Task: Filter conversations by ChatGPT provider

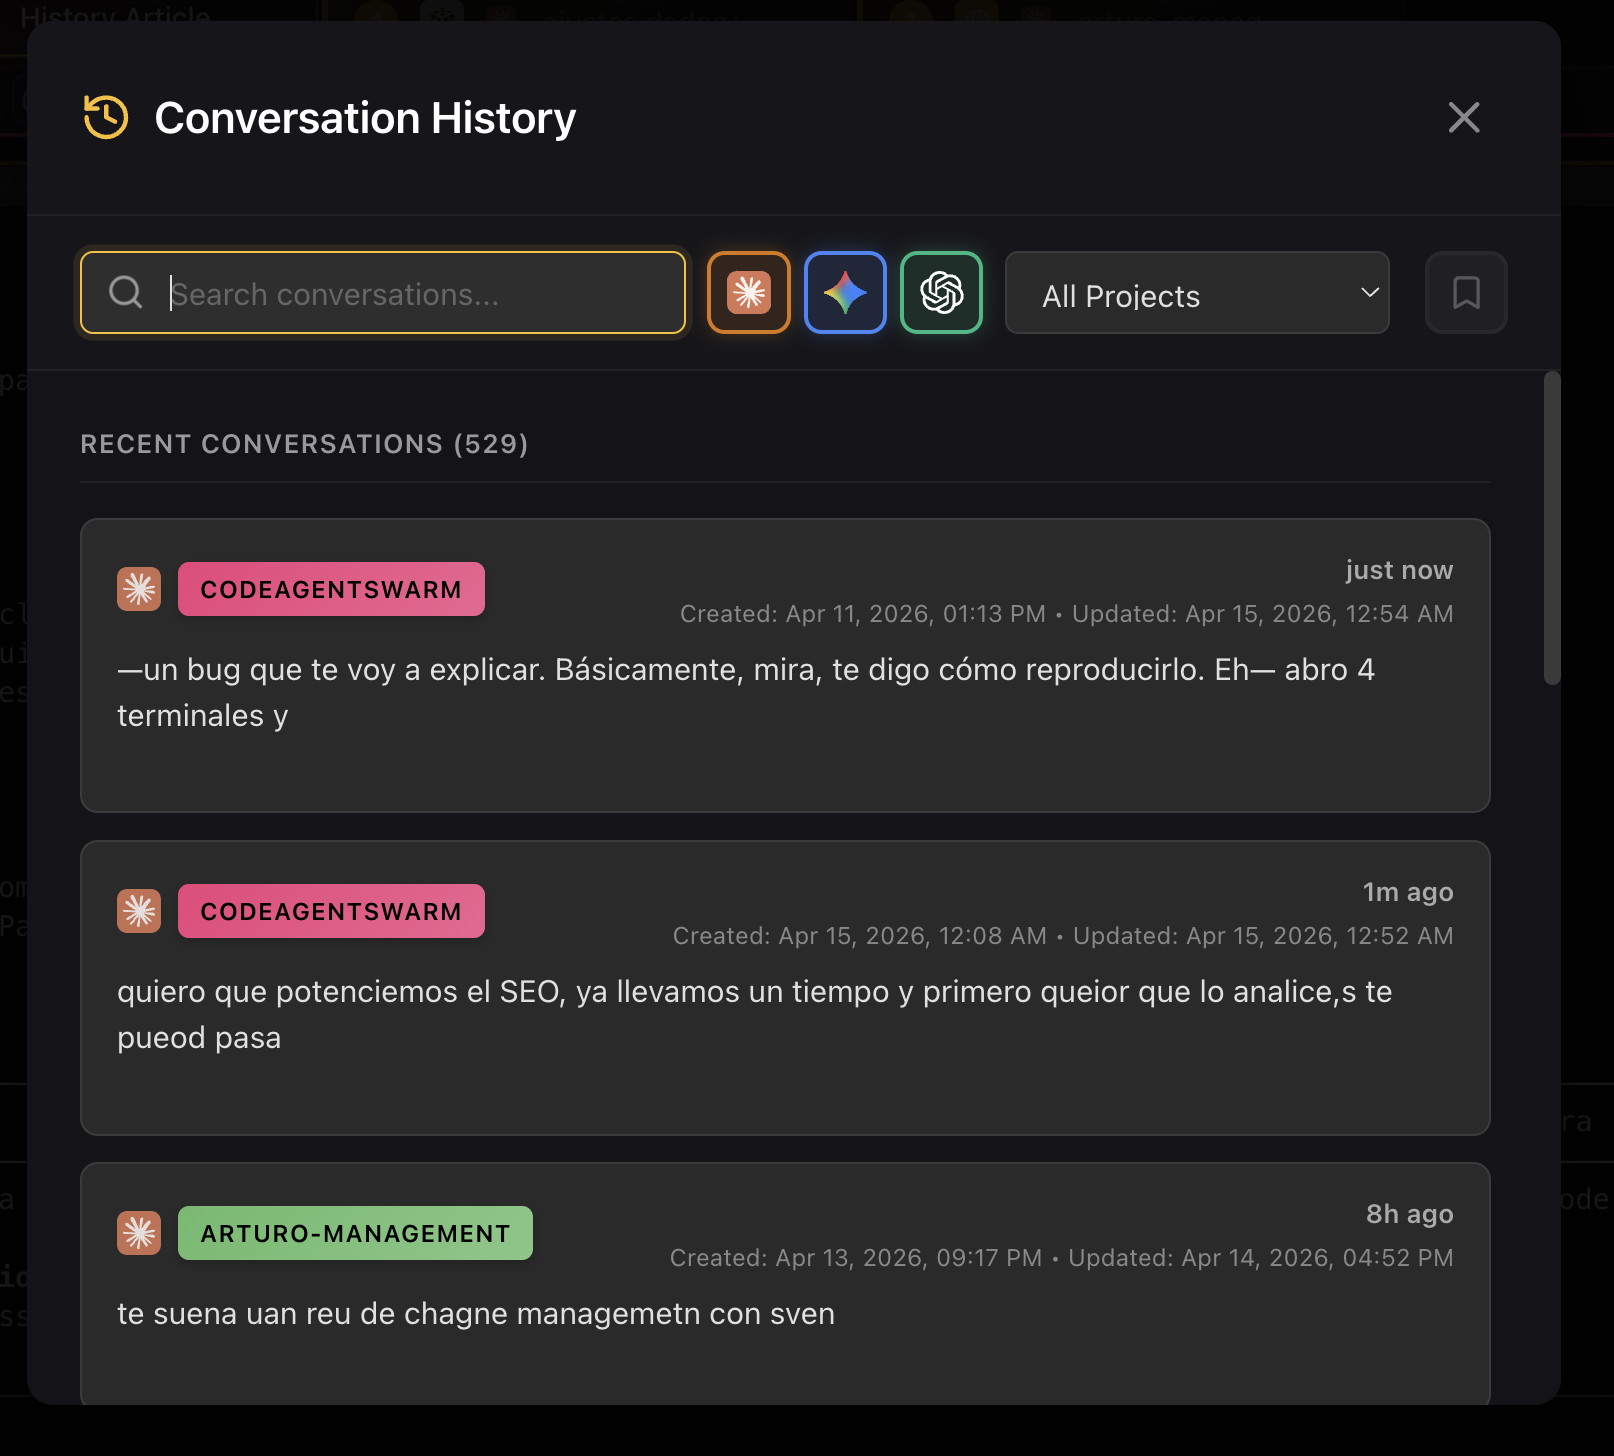Action: pyautogui.click(x=940, y=292)
